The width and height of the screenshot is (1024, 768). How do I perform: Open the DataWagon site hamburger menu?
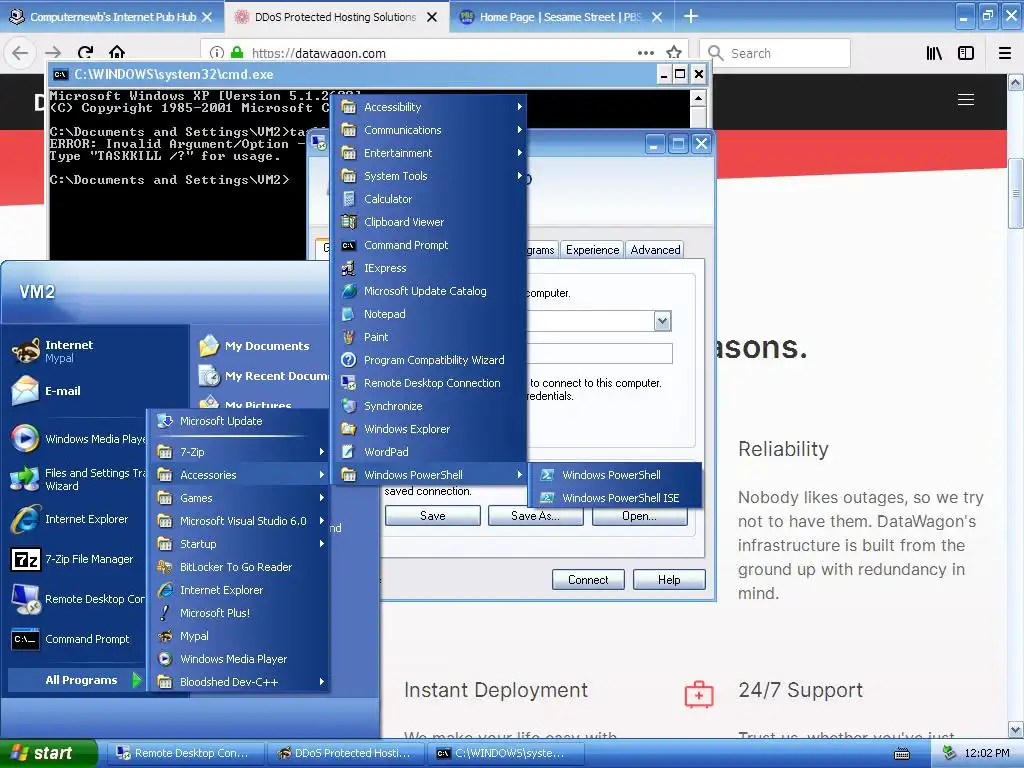966,99
